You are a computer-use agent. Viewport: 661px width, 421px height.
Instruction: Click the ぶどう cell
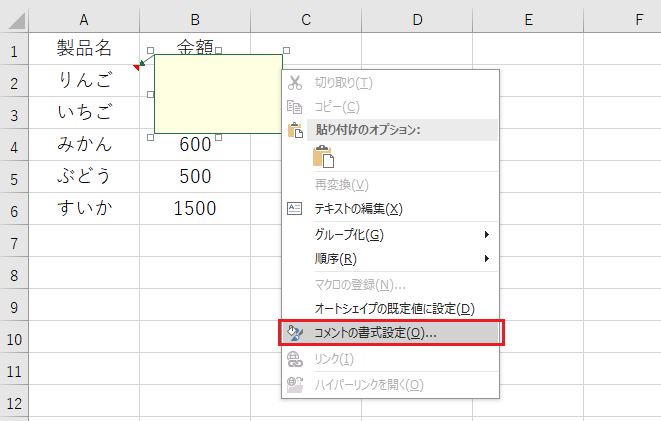[x=84, y=177]
